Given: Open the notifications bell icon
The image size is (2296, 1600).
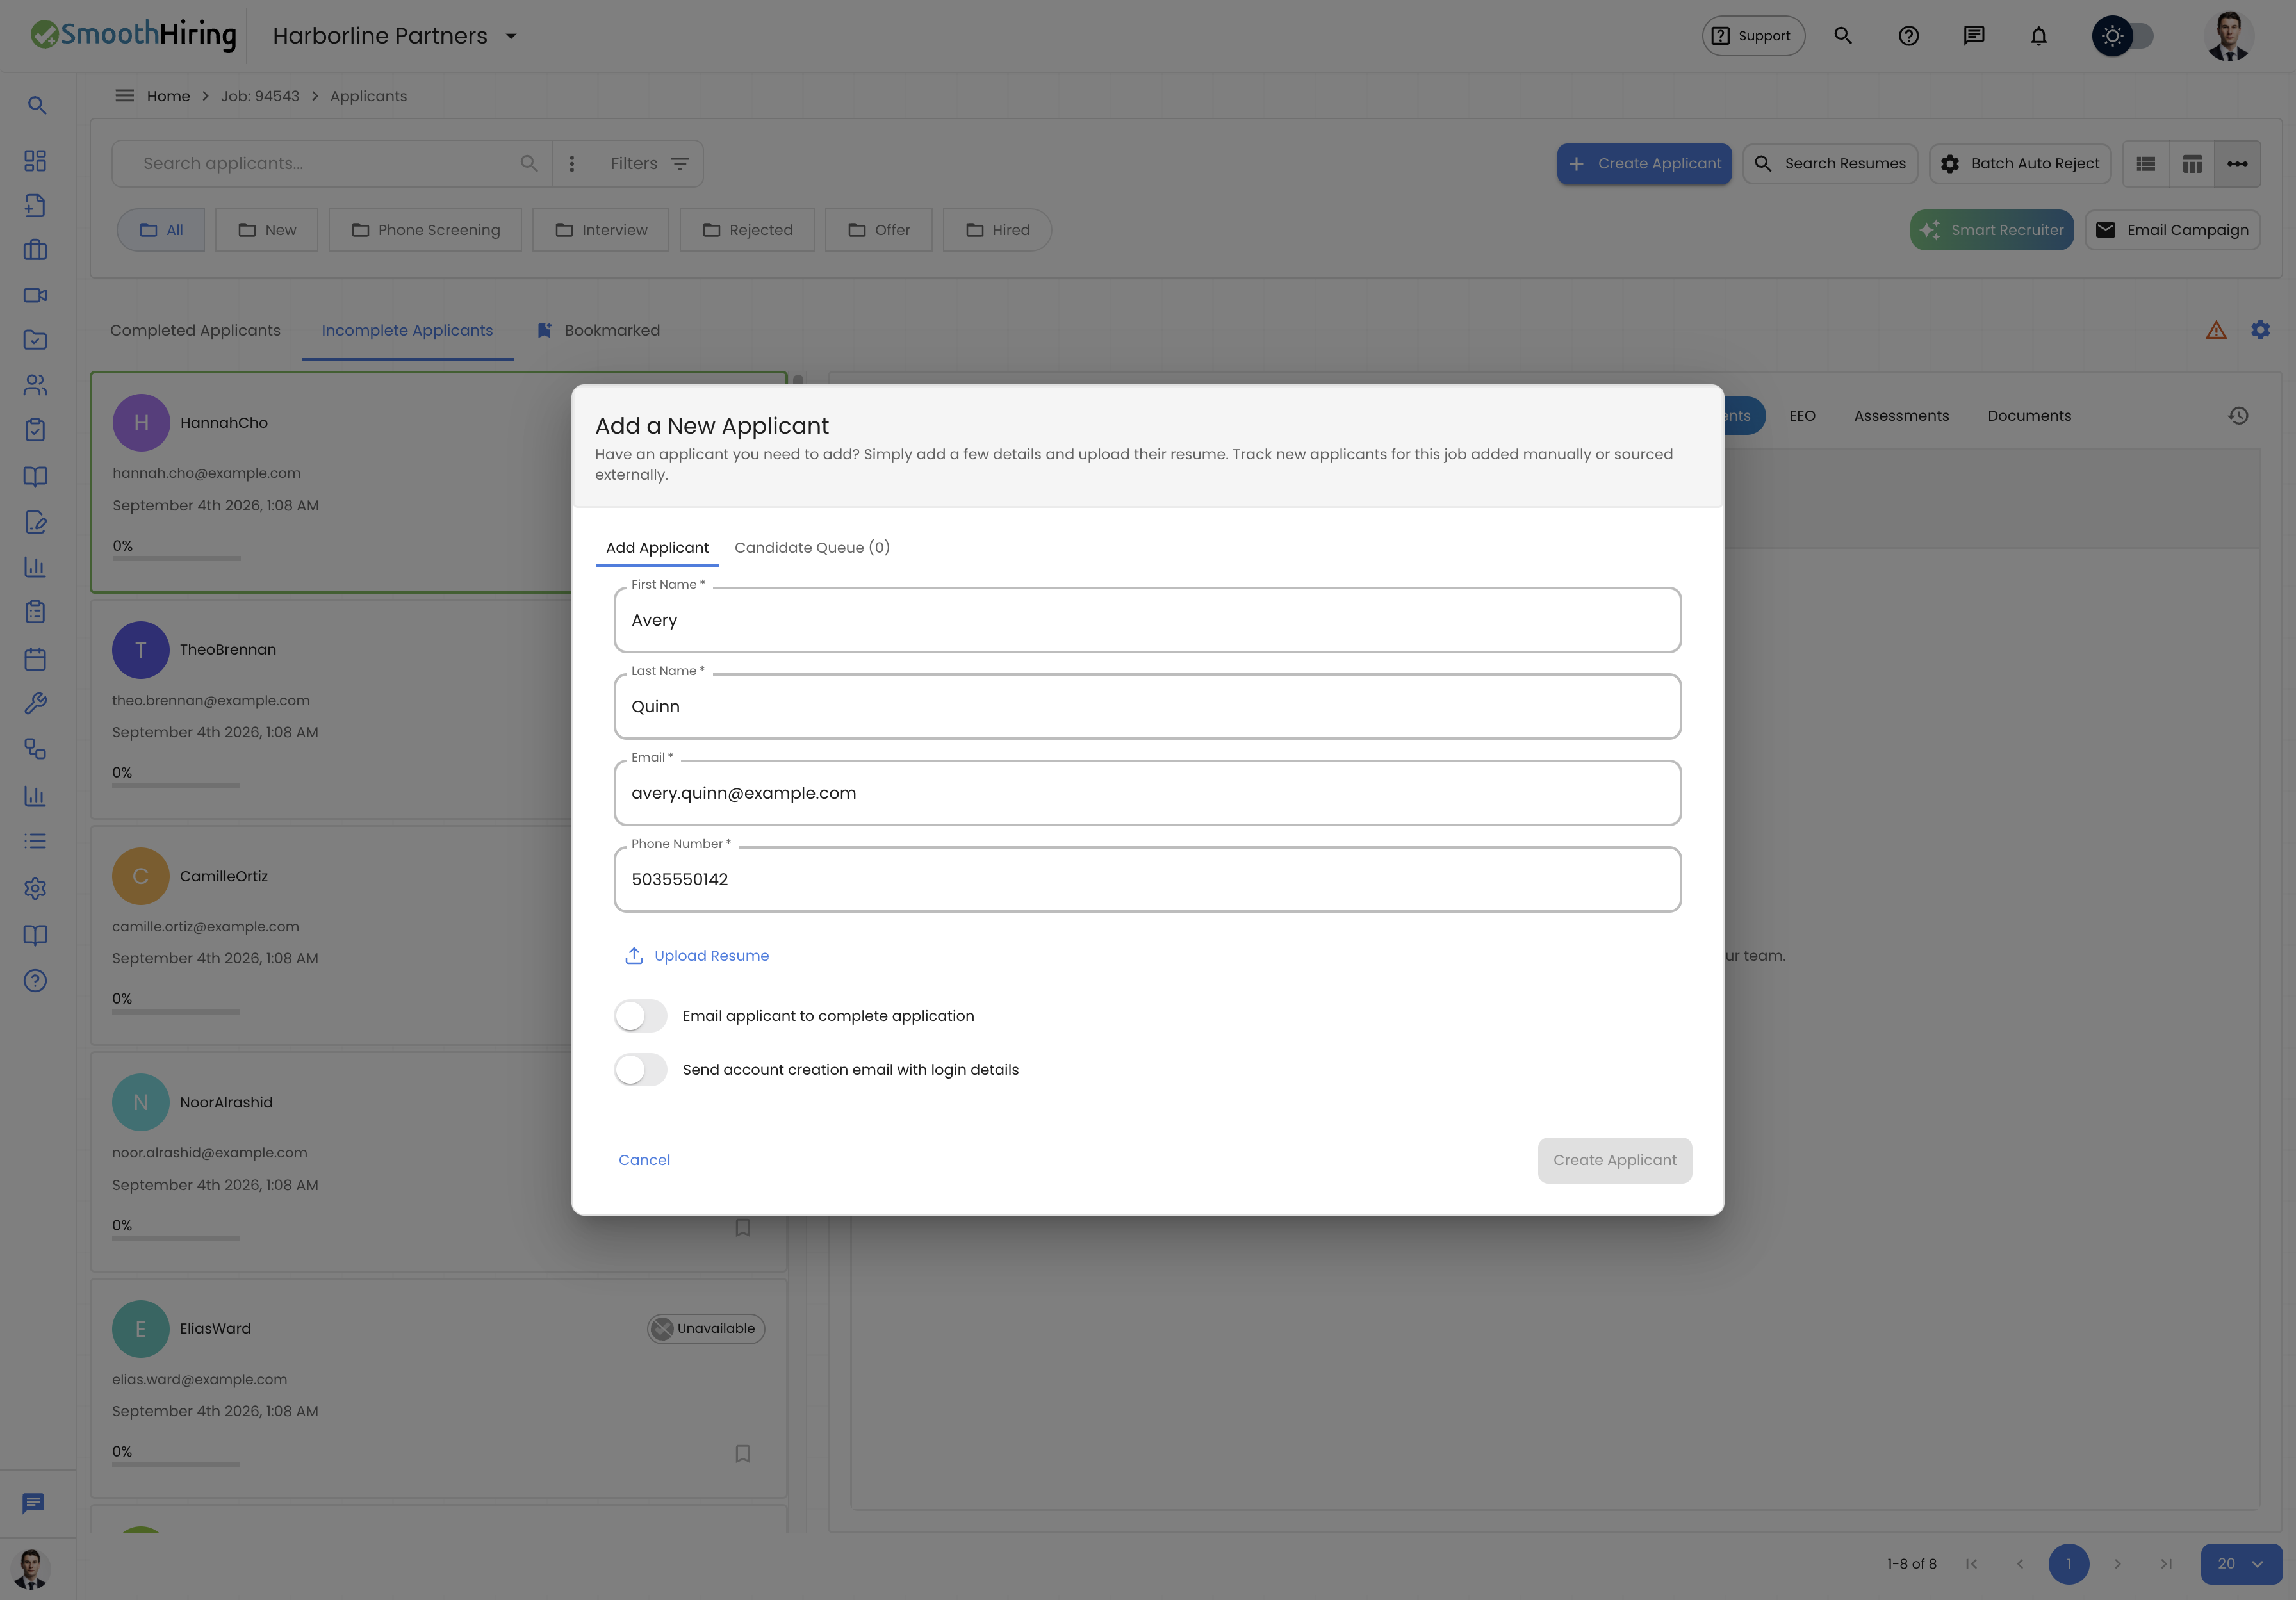Looking at the screenshot, I should 2038,36.
